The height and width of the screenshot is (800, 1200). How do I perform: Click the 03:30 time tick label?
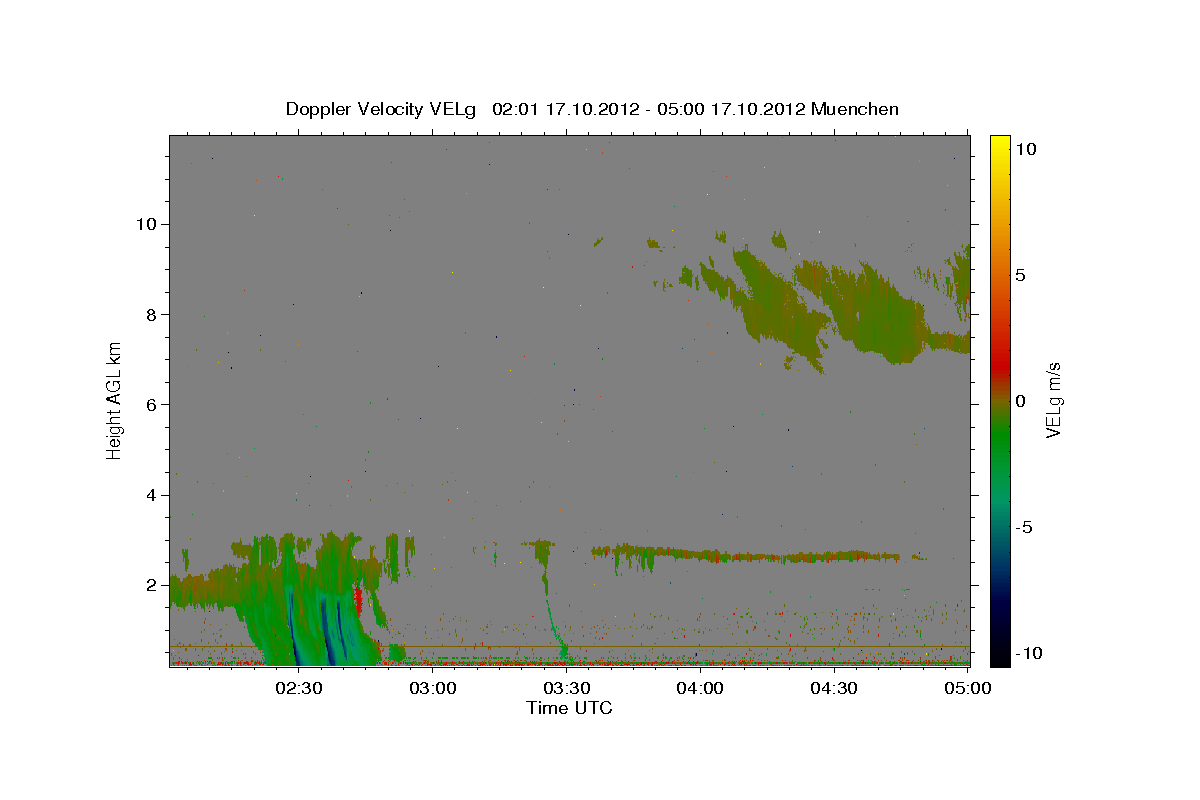(566, 688)
